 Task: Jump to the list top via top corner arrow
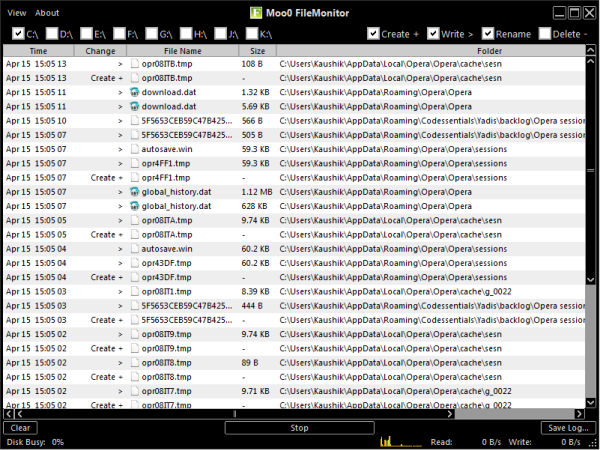click(590, 50)
